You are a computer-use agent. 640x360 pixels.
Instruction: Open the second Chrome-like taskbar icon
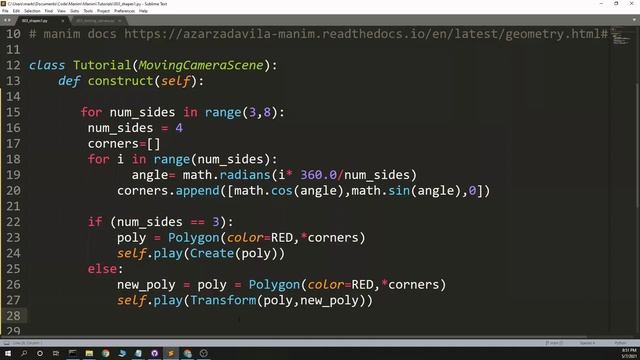(187, 353)
